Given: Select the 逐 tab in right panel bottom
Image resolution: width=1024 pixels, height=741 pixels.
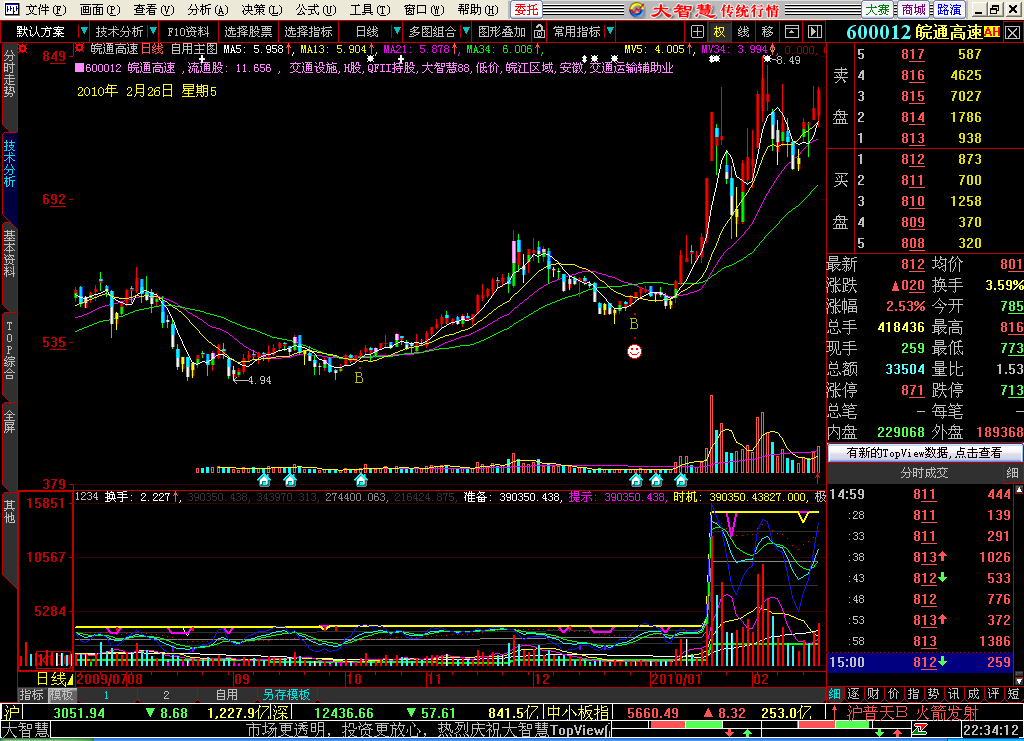Looking at the screenshot, I should [x=854, y=694].
